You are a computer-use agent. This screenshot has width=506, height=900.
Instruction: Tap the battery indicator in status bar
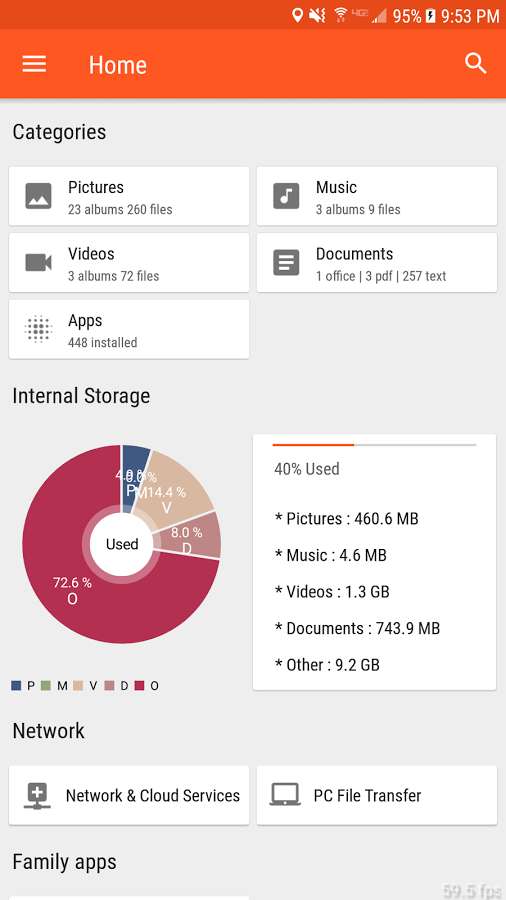[431, 15]
